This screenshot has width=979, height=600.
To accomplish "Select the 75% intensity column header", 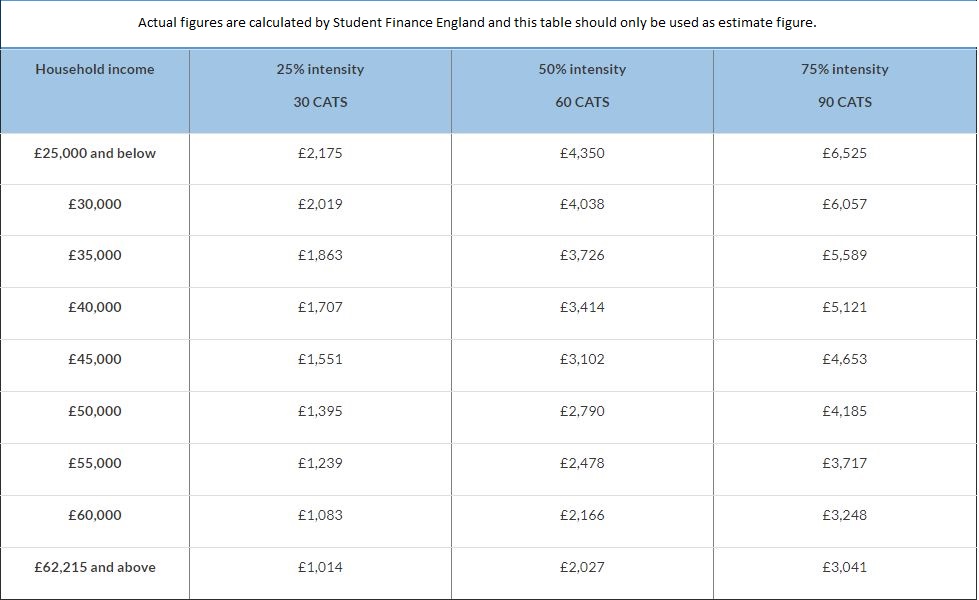I will (844, 69).
